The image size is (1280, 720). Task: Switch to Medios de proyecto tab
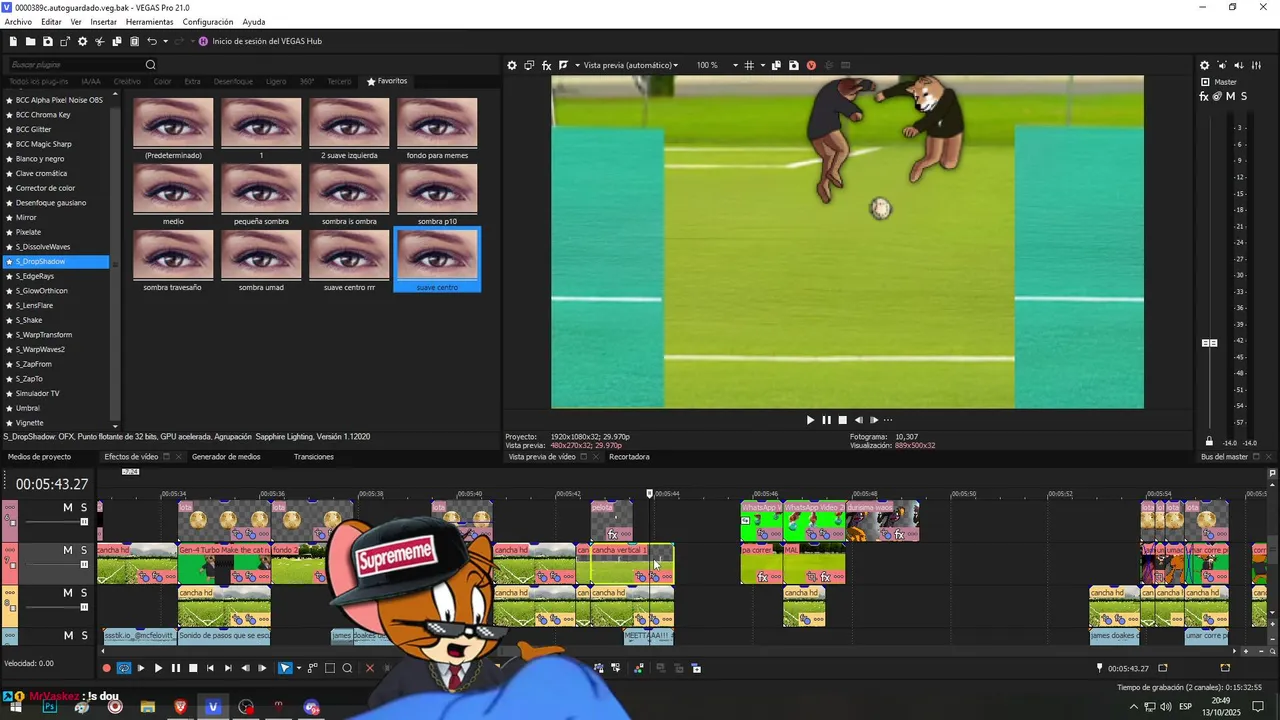click(39, 457)
